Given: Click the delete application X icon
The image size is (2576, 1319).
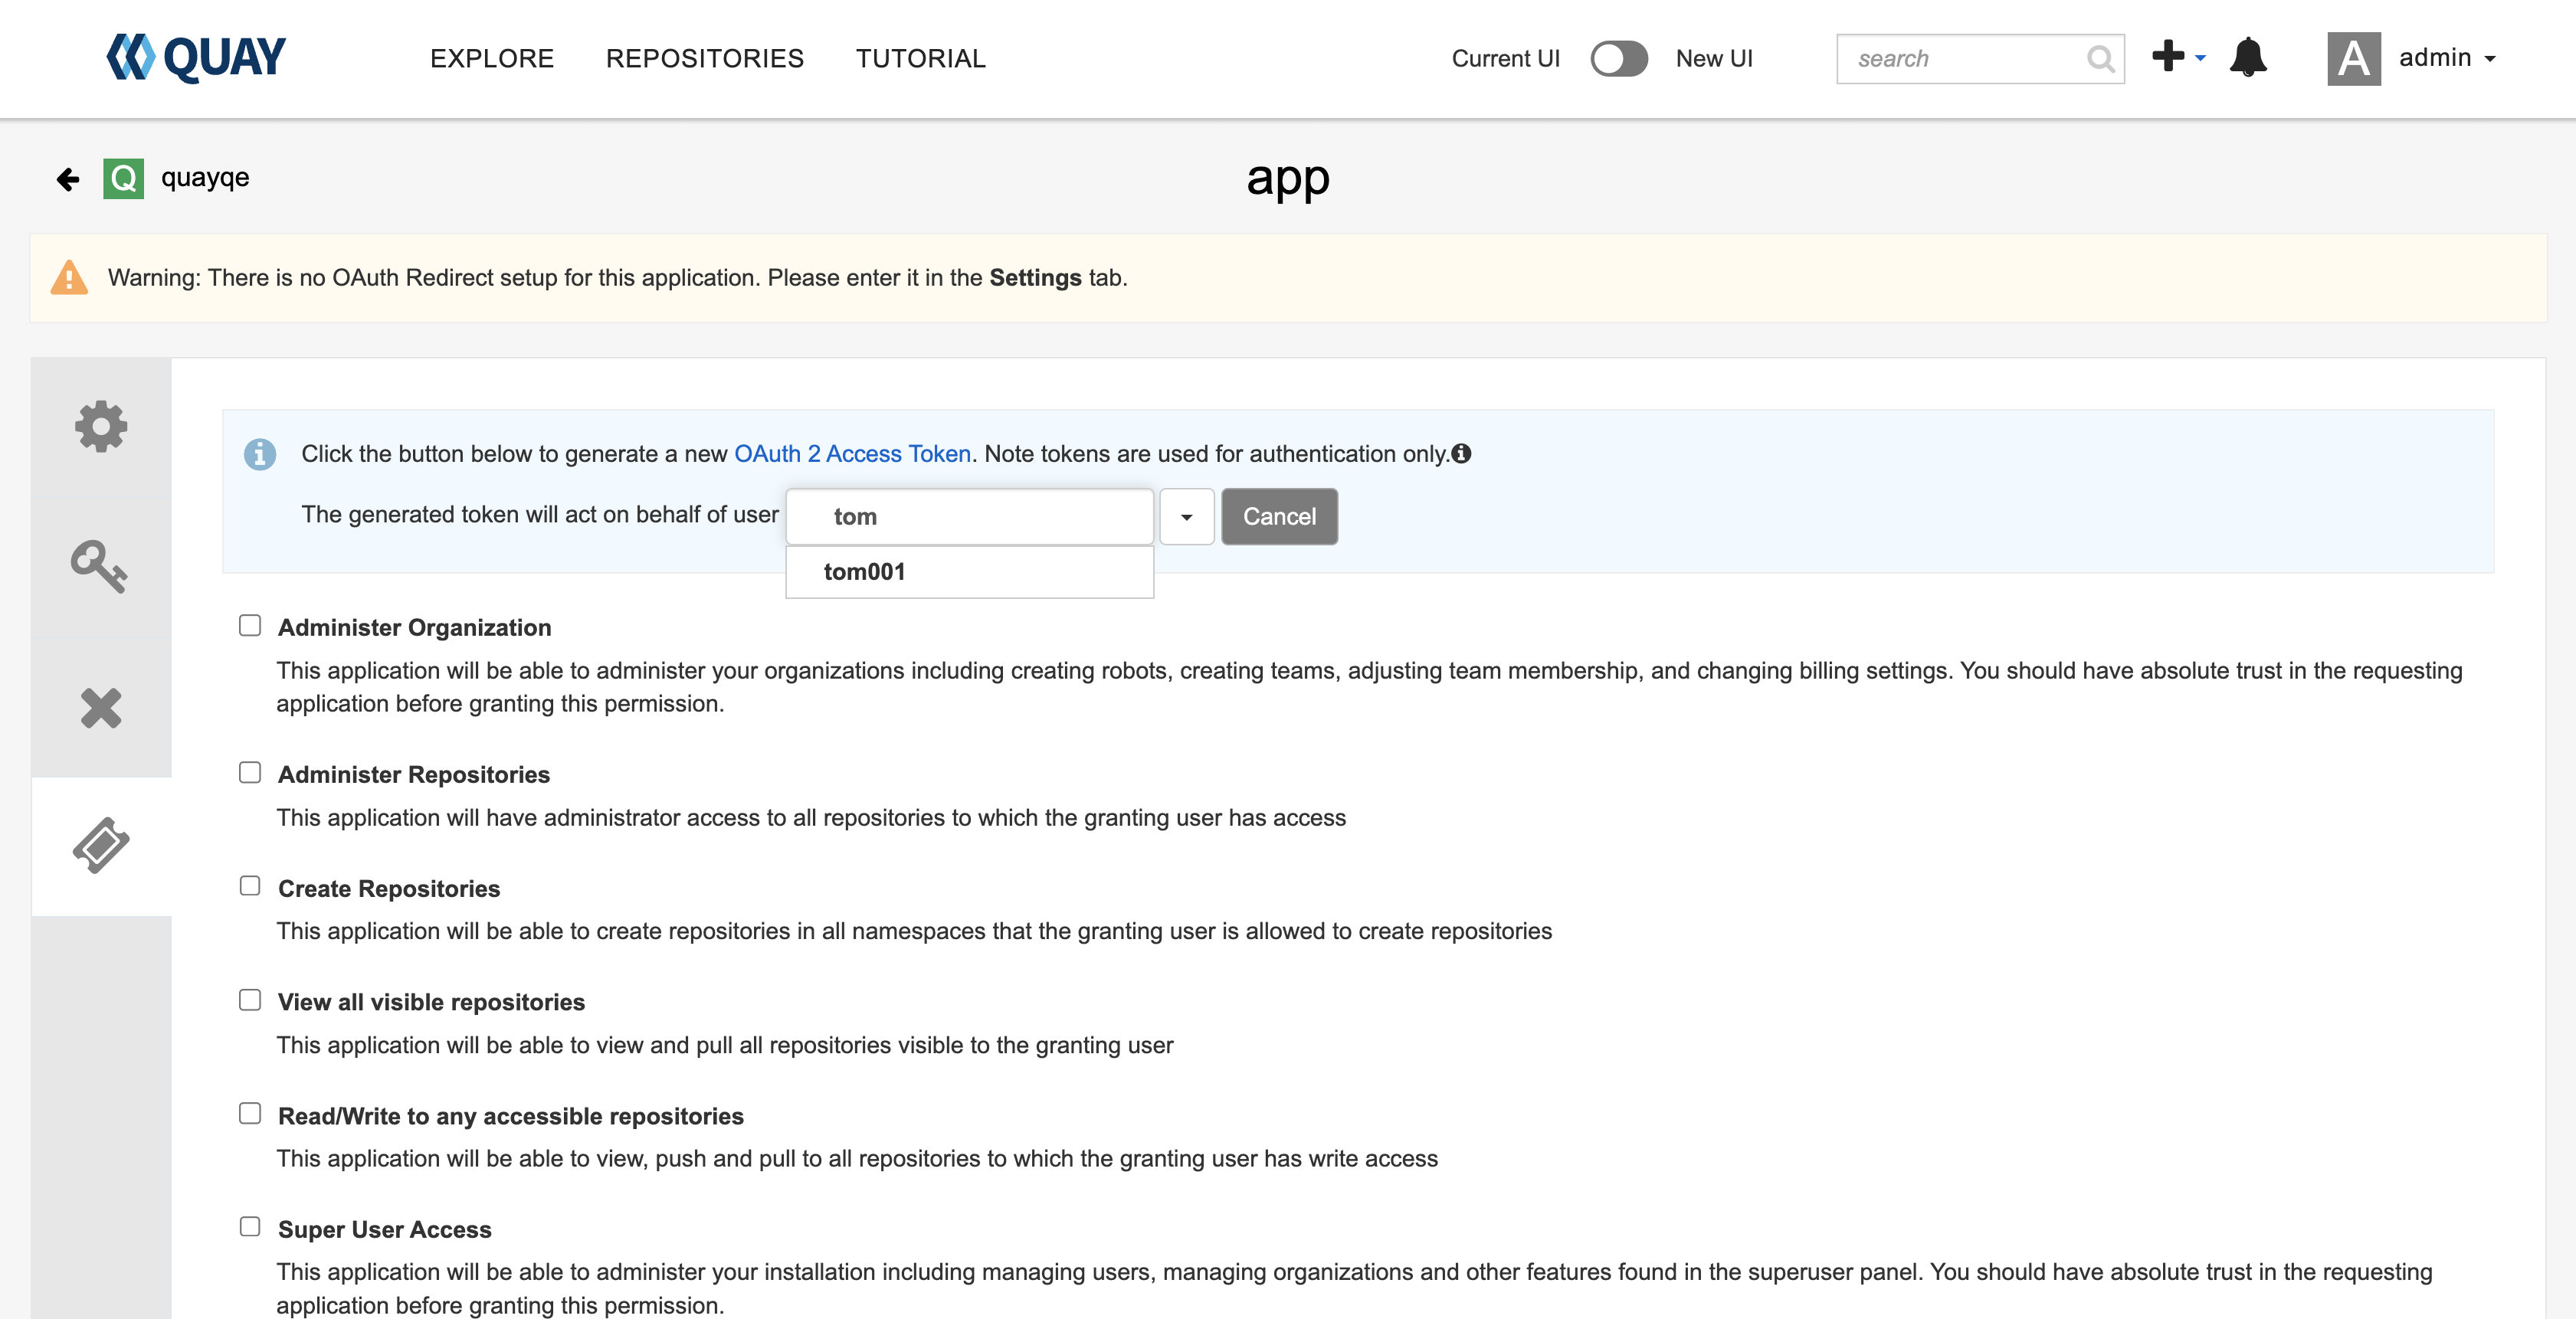Looking at the screenshot, I should tap(101, 708).
